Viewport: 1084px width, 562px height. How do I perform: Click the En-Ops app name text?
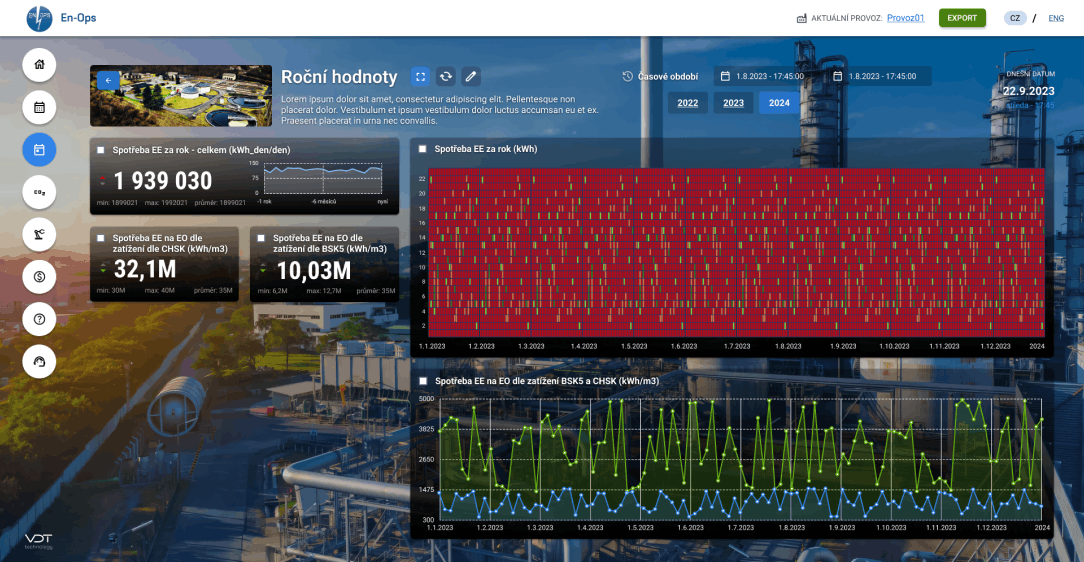[x=78, y=18]
